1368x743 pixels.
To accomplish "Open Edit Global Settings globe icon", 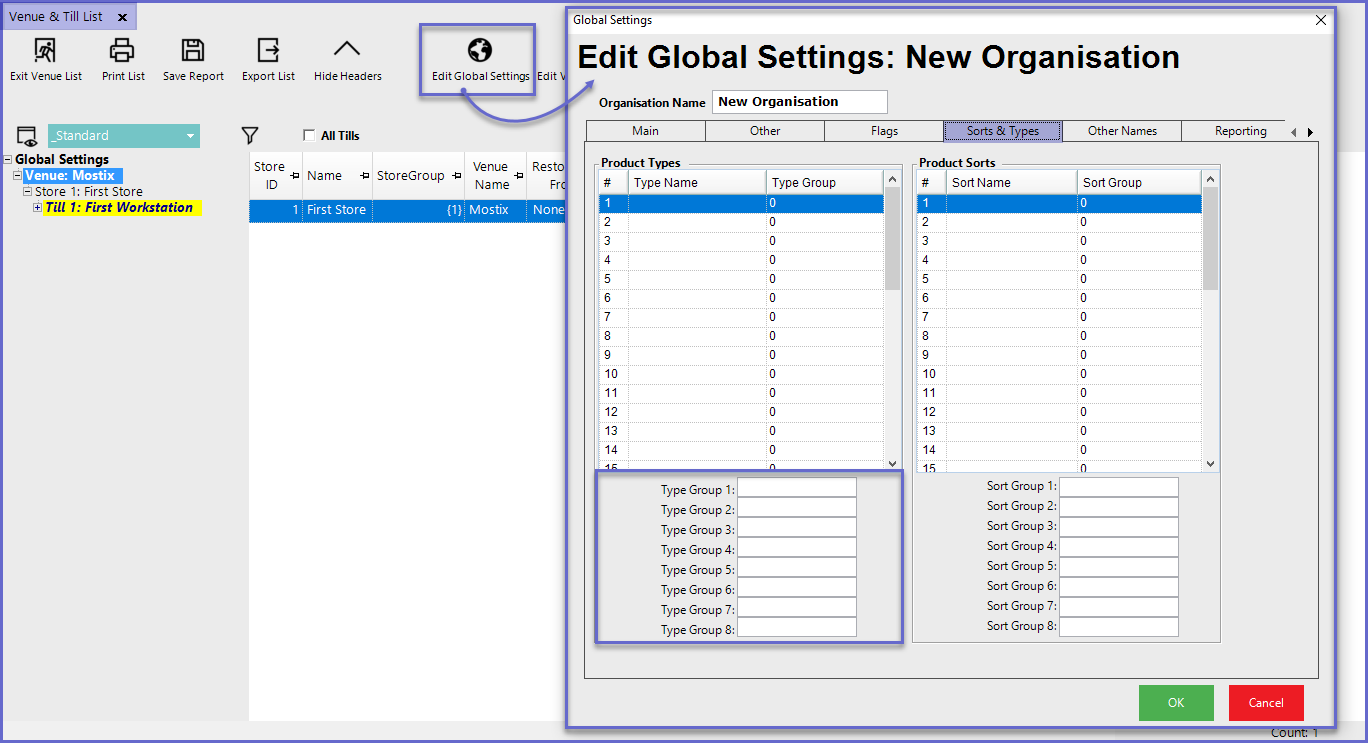I will (x=480, y=52).
